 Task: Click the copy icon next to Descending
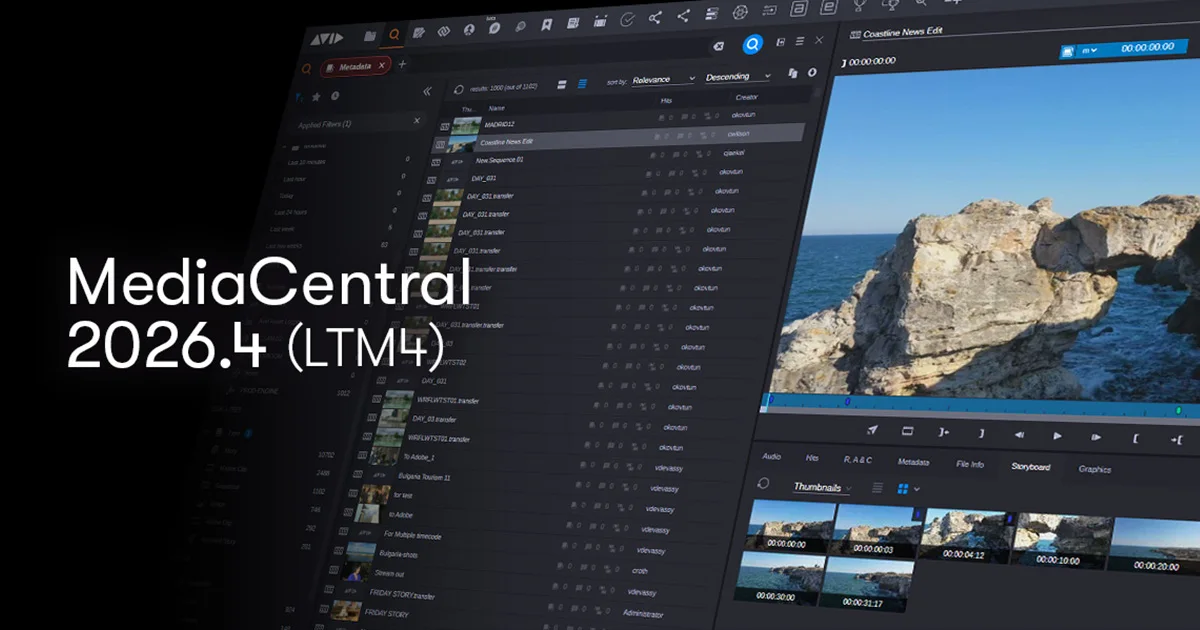(x=792, y=73)
